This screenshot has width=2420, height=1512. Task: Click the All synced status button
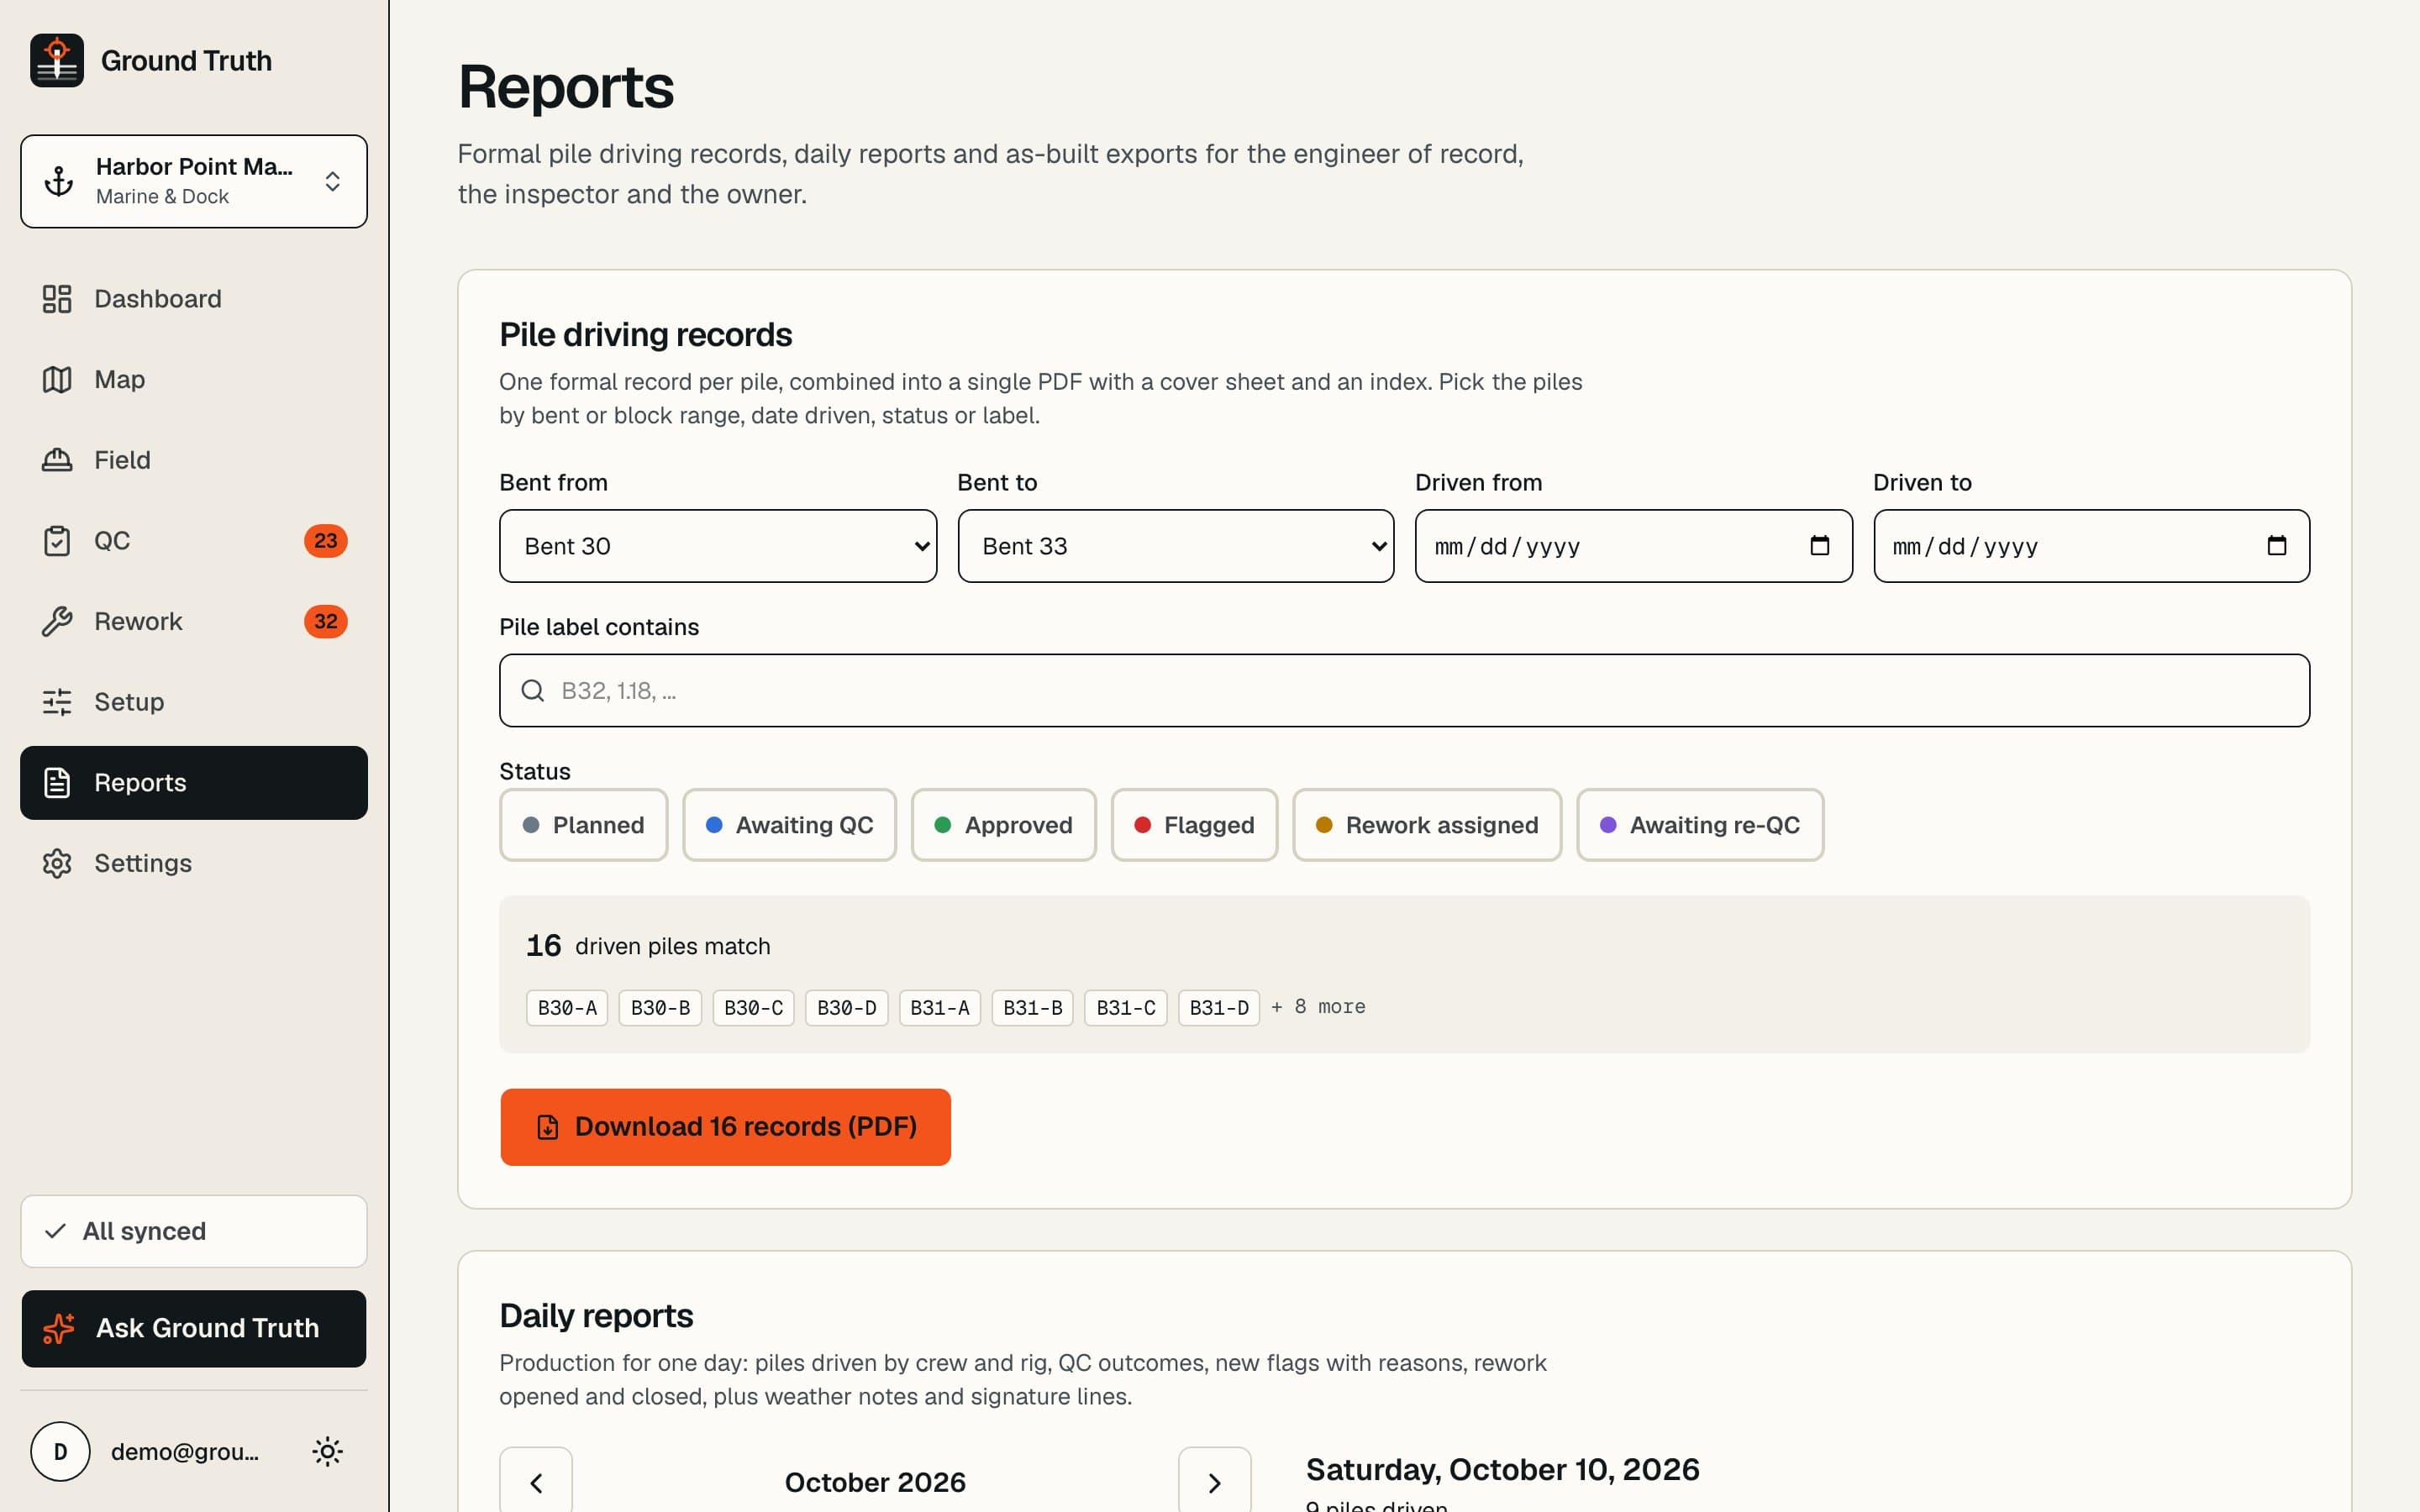pyautogui.click(x=194, y=1231)
